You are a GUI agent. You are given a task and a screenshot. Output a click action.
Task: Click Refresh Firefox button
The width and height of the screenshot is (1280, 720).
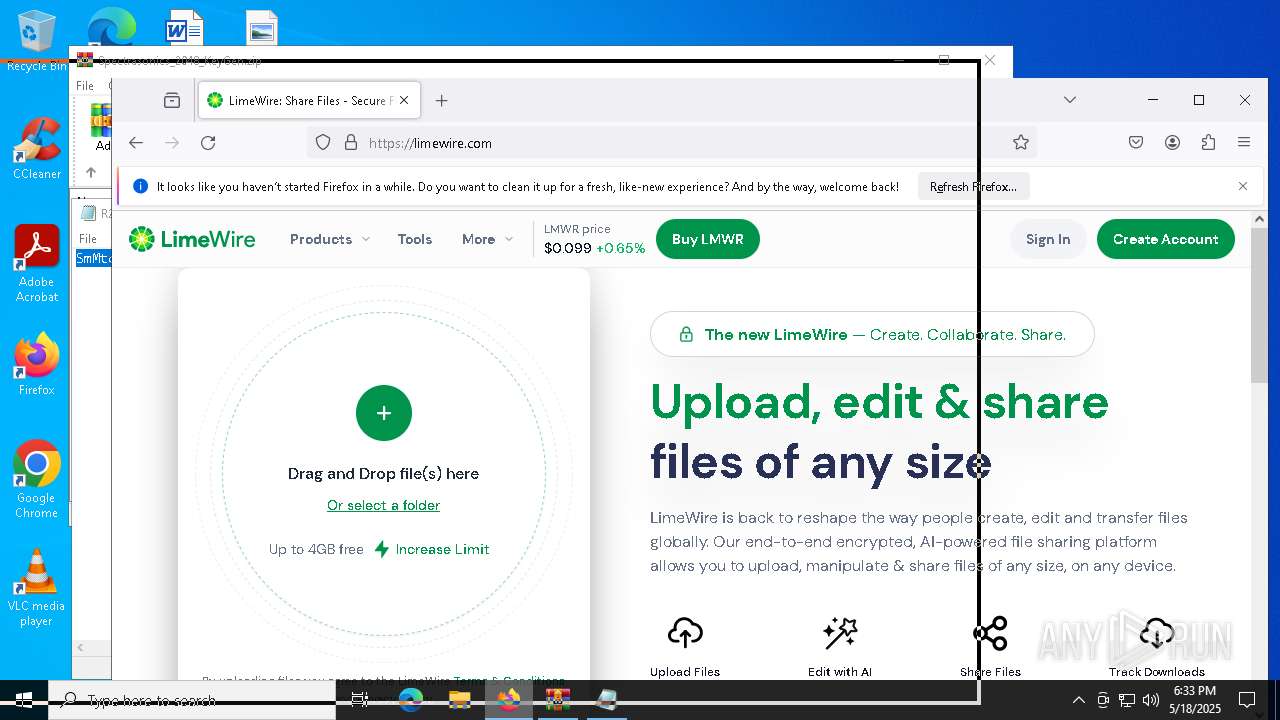pyautogui.click(x=973, y=186)
